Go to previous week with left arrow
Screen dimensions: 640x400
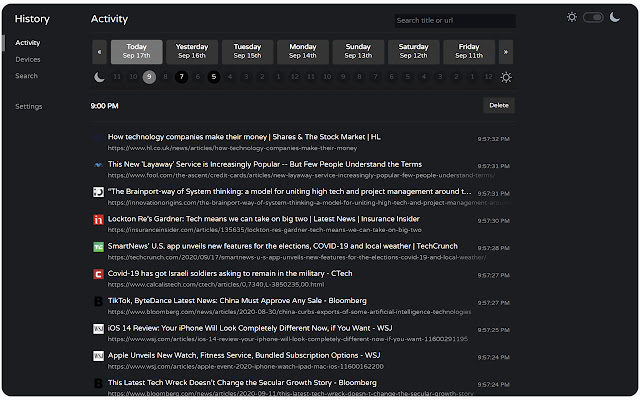(x=99, y=52)
